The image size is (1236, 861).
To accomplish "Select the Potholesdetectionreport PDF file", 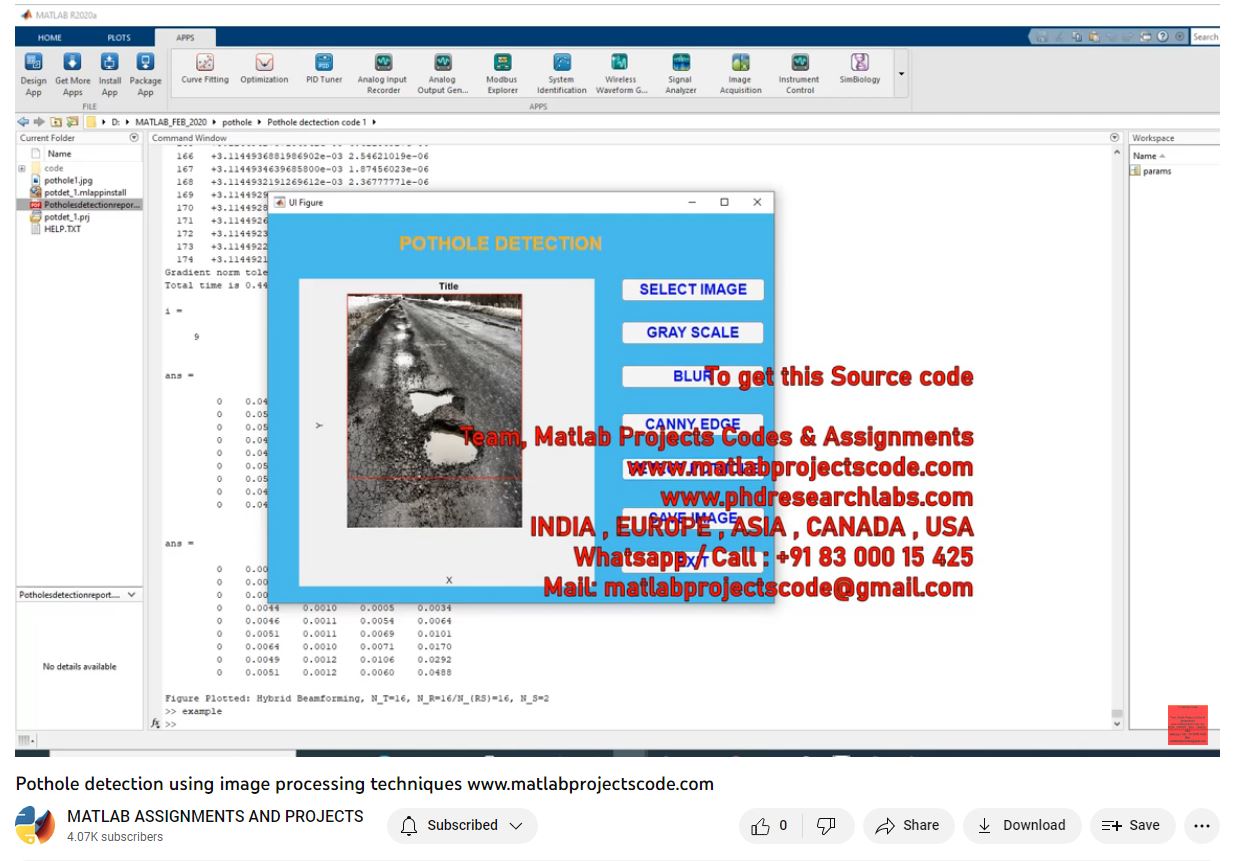I will (x=86, y=205).
